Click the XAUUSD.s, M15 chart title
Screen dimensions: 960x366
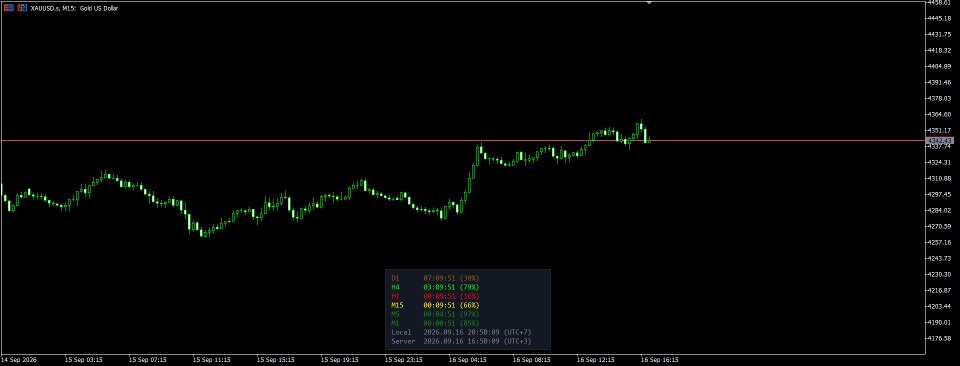[x=74, y=9]
